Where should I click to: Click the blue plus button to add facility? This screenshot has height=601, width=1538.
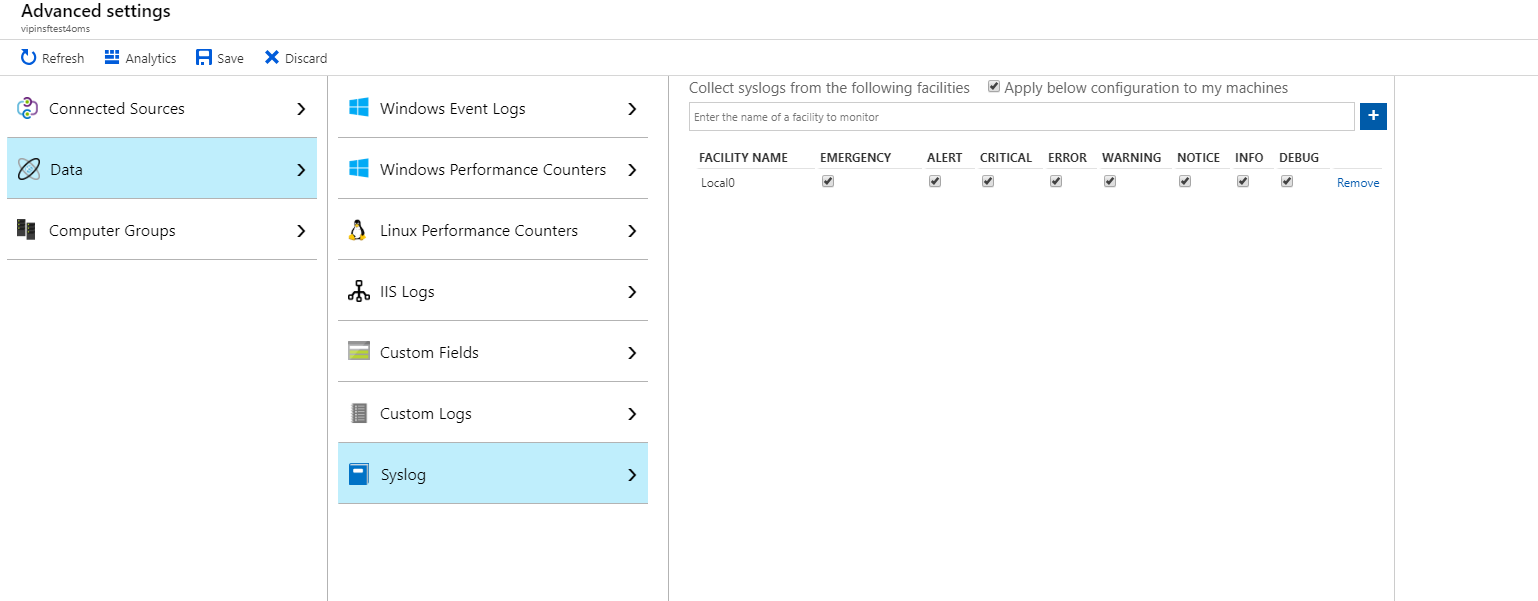point(1373,116)
